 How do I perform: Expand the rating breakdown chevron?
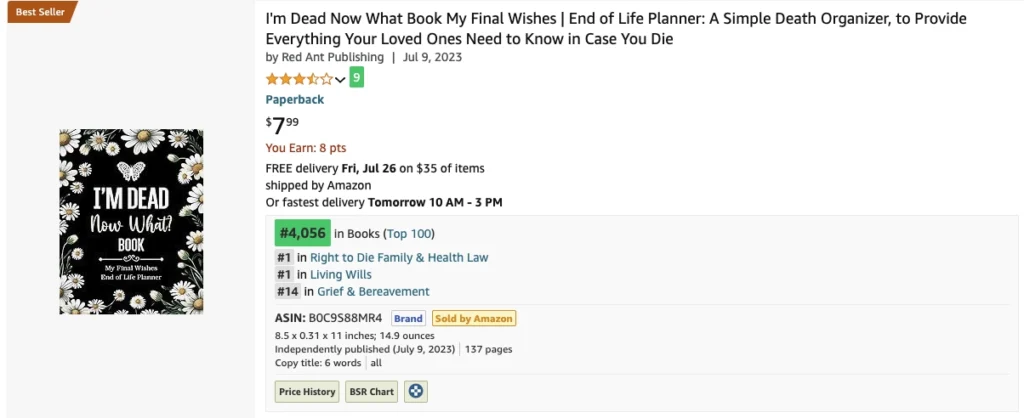pos(340,80)
